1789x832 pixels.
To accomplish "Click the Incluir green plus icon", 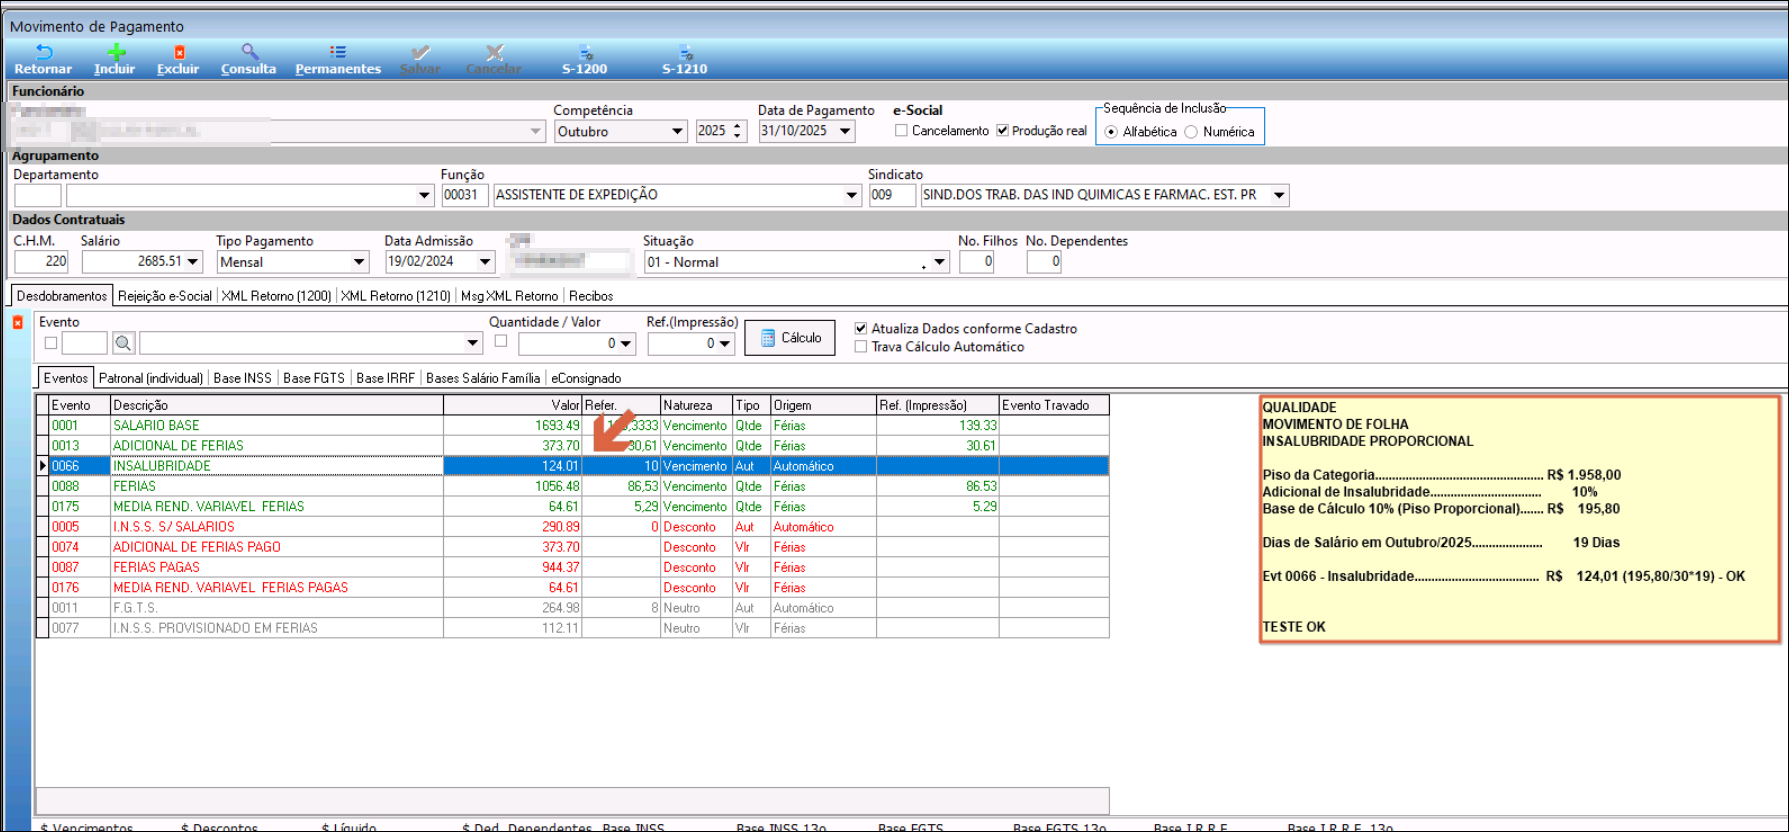I will click(x=115, y=52).
